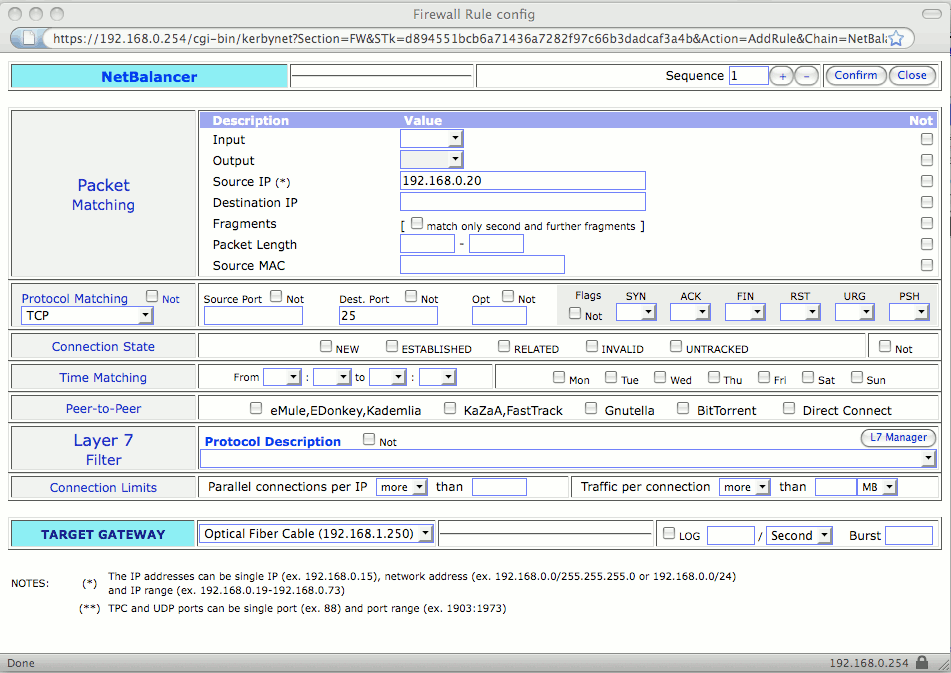951x673 pixels.
Task: Open the Target Gateway dropdown
Action: click(316, 534)
